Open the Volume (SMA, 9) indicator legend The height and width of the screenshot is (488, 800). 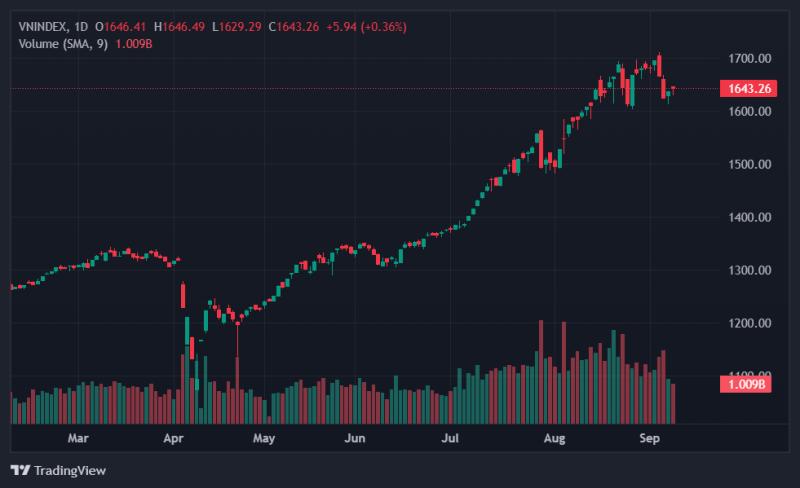click(63, 44)
